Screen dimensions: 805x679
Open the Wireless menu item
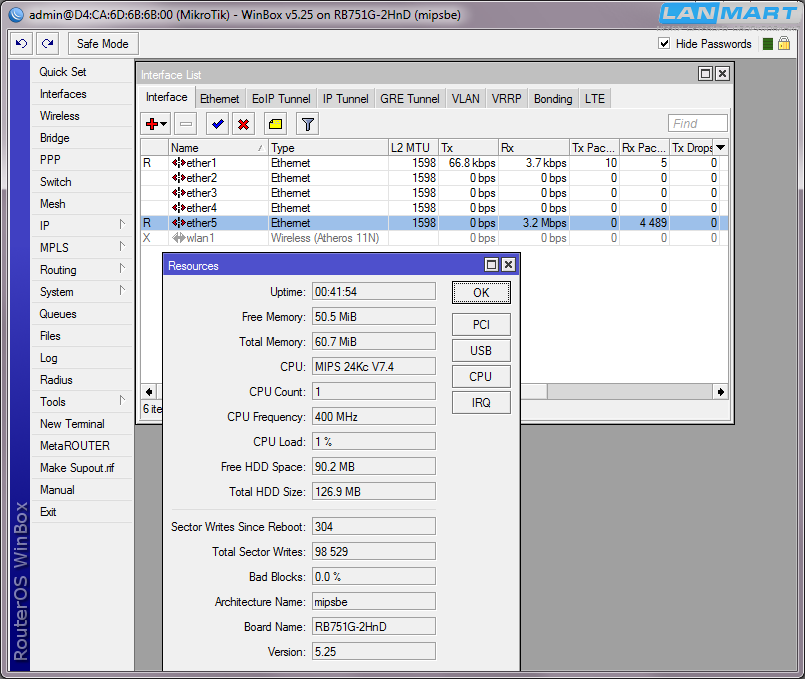[59, 116]
